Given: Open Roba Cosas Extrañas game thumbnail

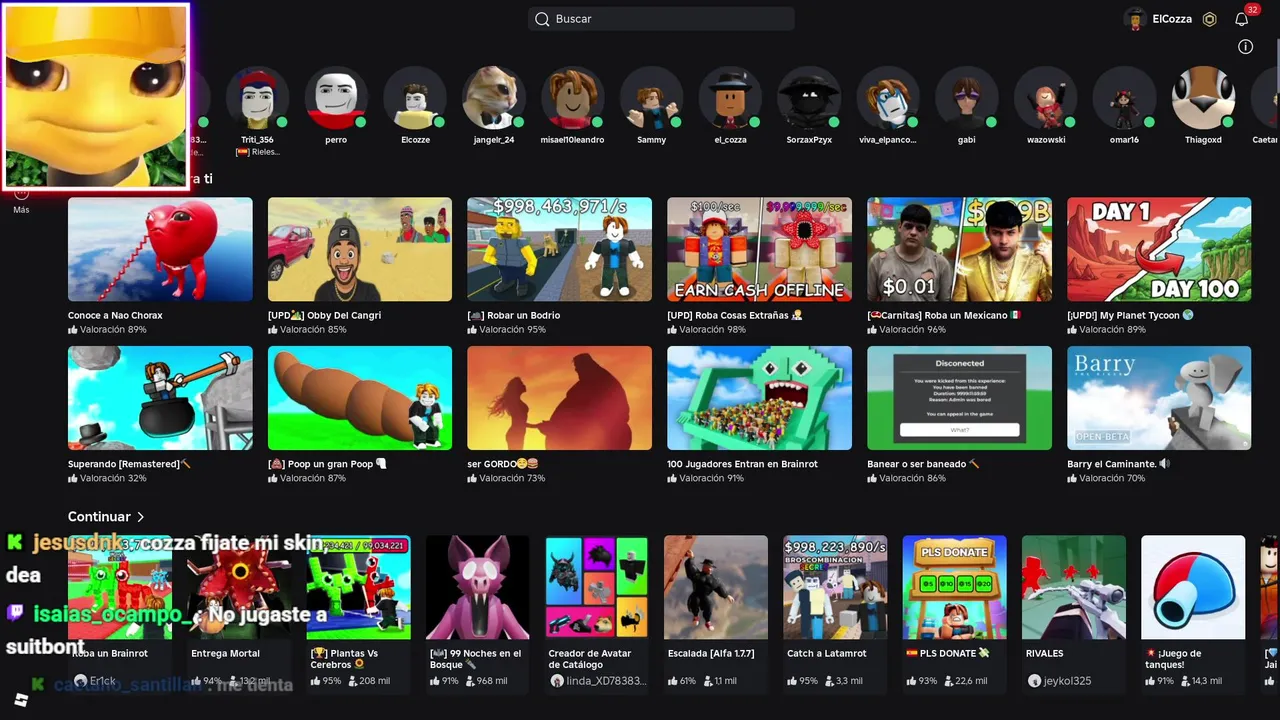Looking at the screenshot, I should pos(760,249).
